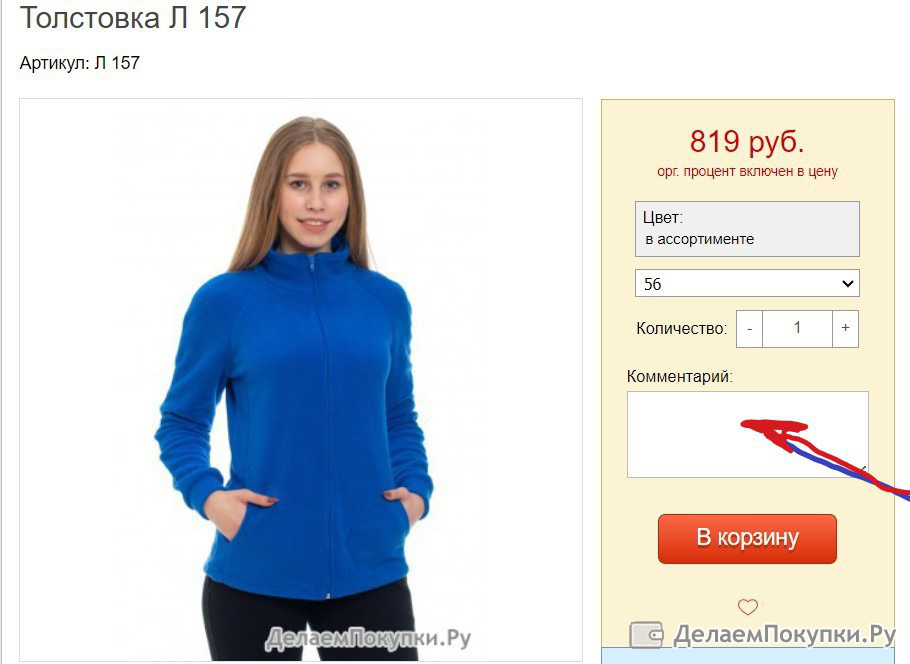Viewport: 910px width, 664px height.
Task: Decrease quantity with the minus button
Action: point(749,329)
